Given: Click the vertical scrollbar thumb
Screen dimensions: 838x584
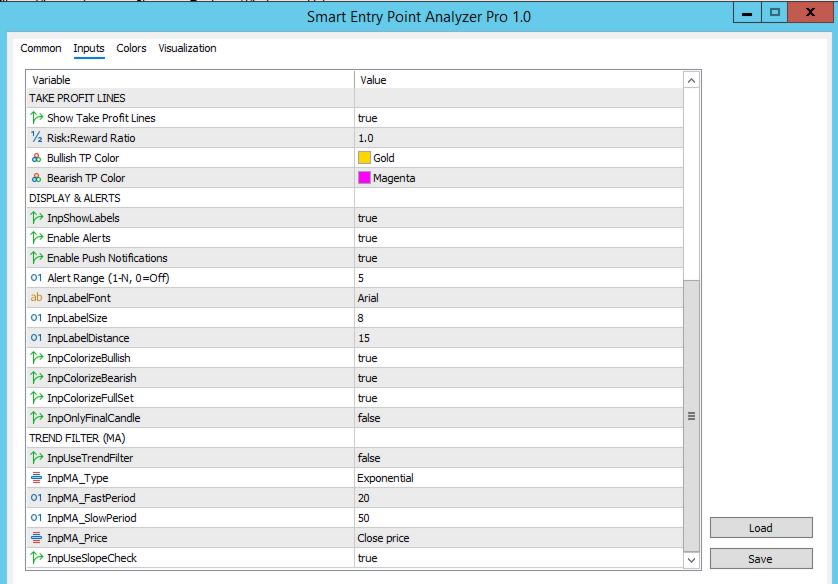Looking at the screenshot, I should click(x=691, y=416).
